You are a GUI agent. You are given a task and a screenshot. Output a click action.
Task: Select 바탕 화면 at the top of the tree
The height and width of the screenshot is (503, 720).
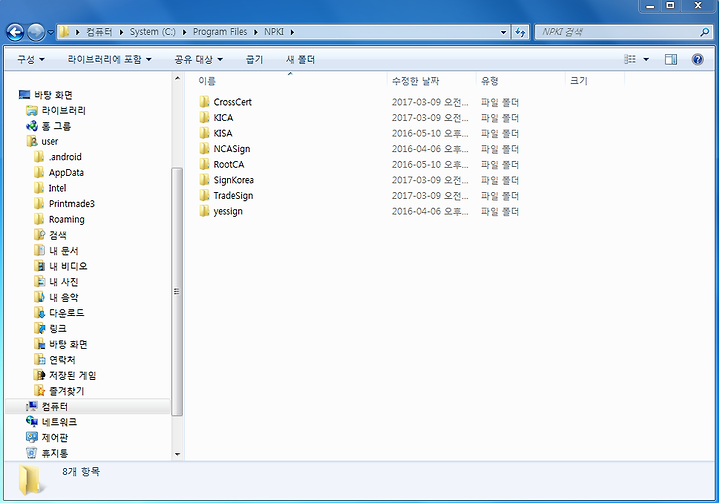[53, 95]
